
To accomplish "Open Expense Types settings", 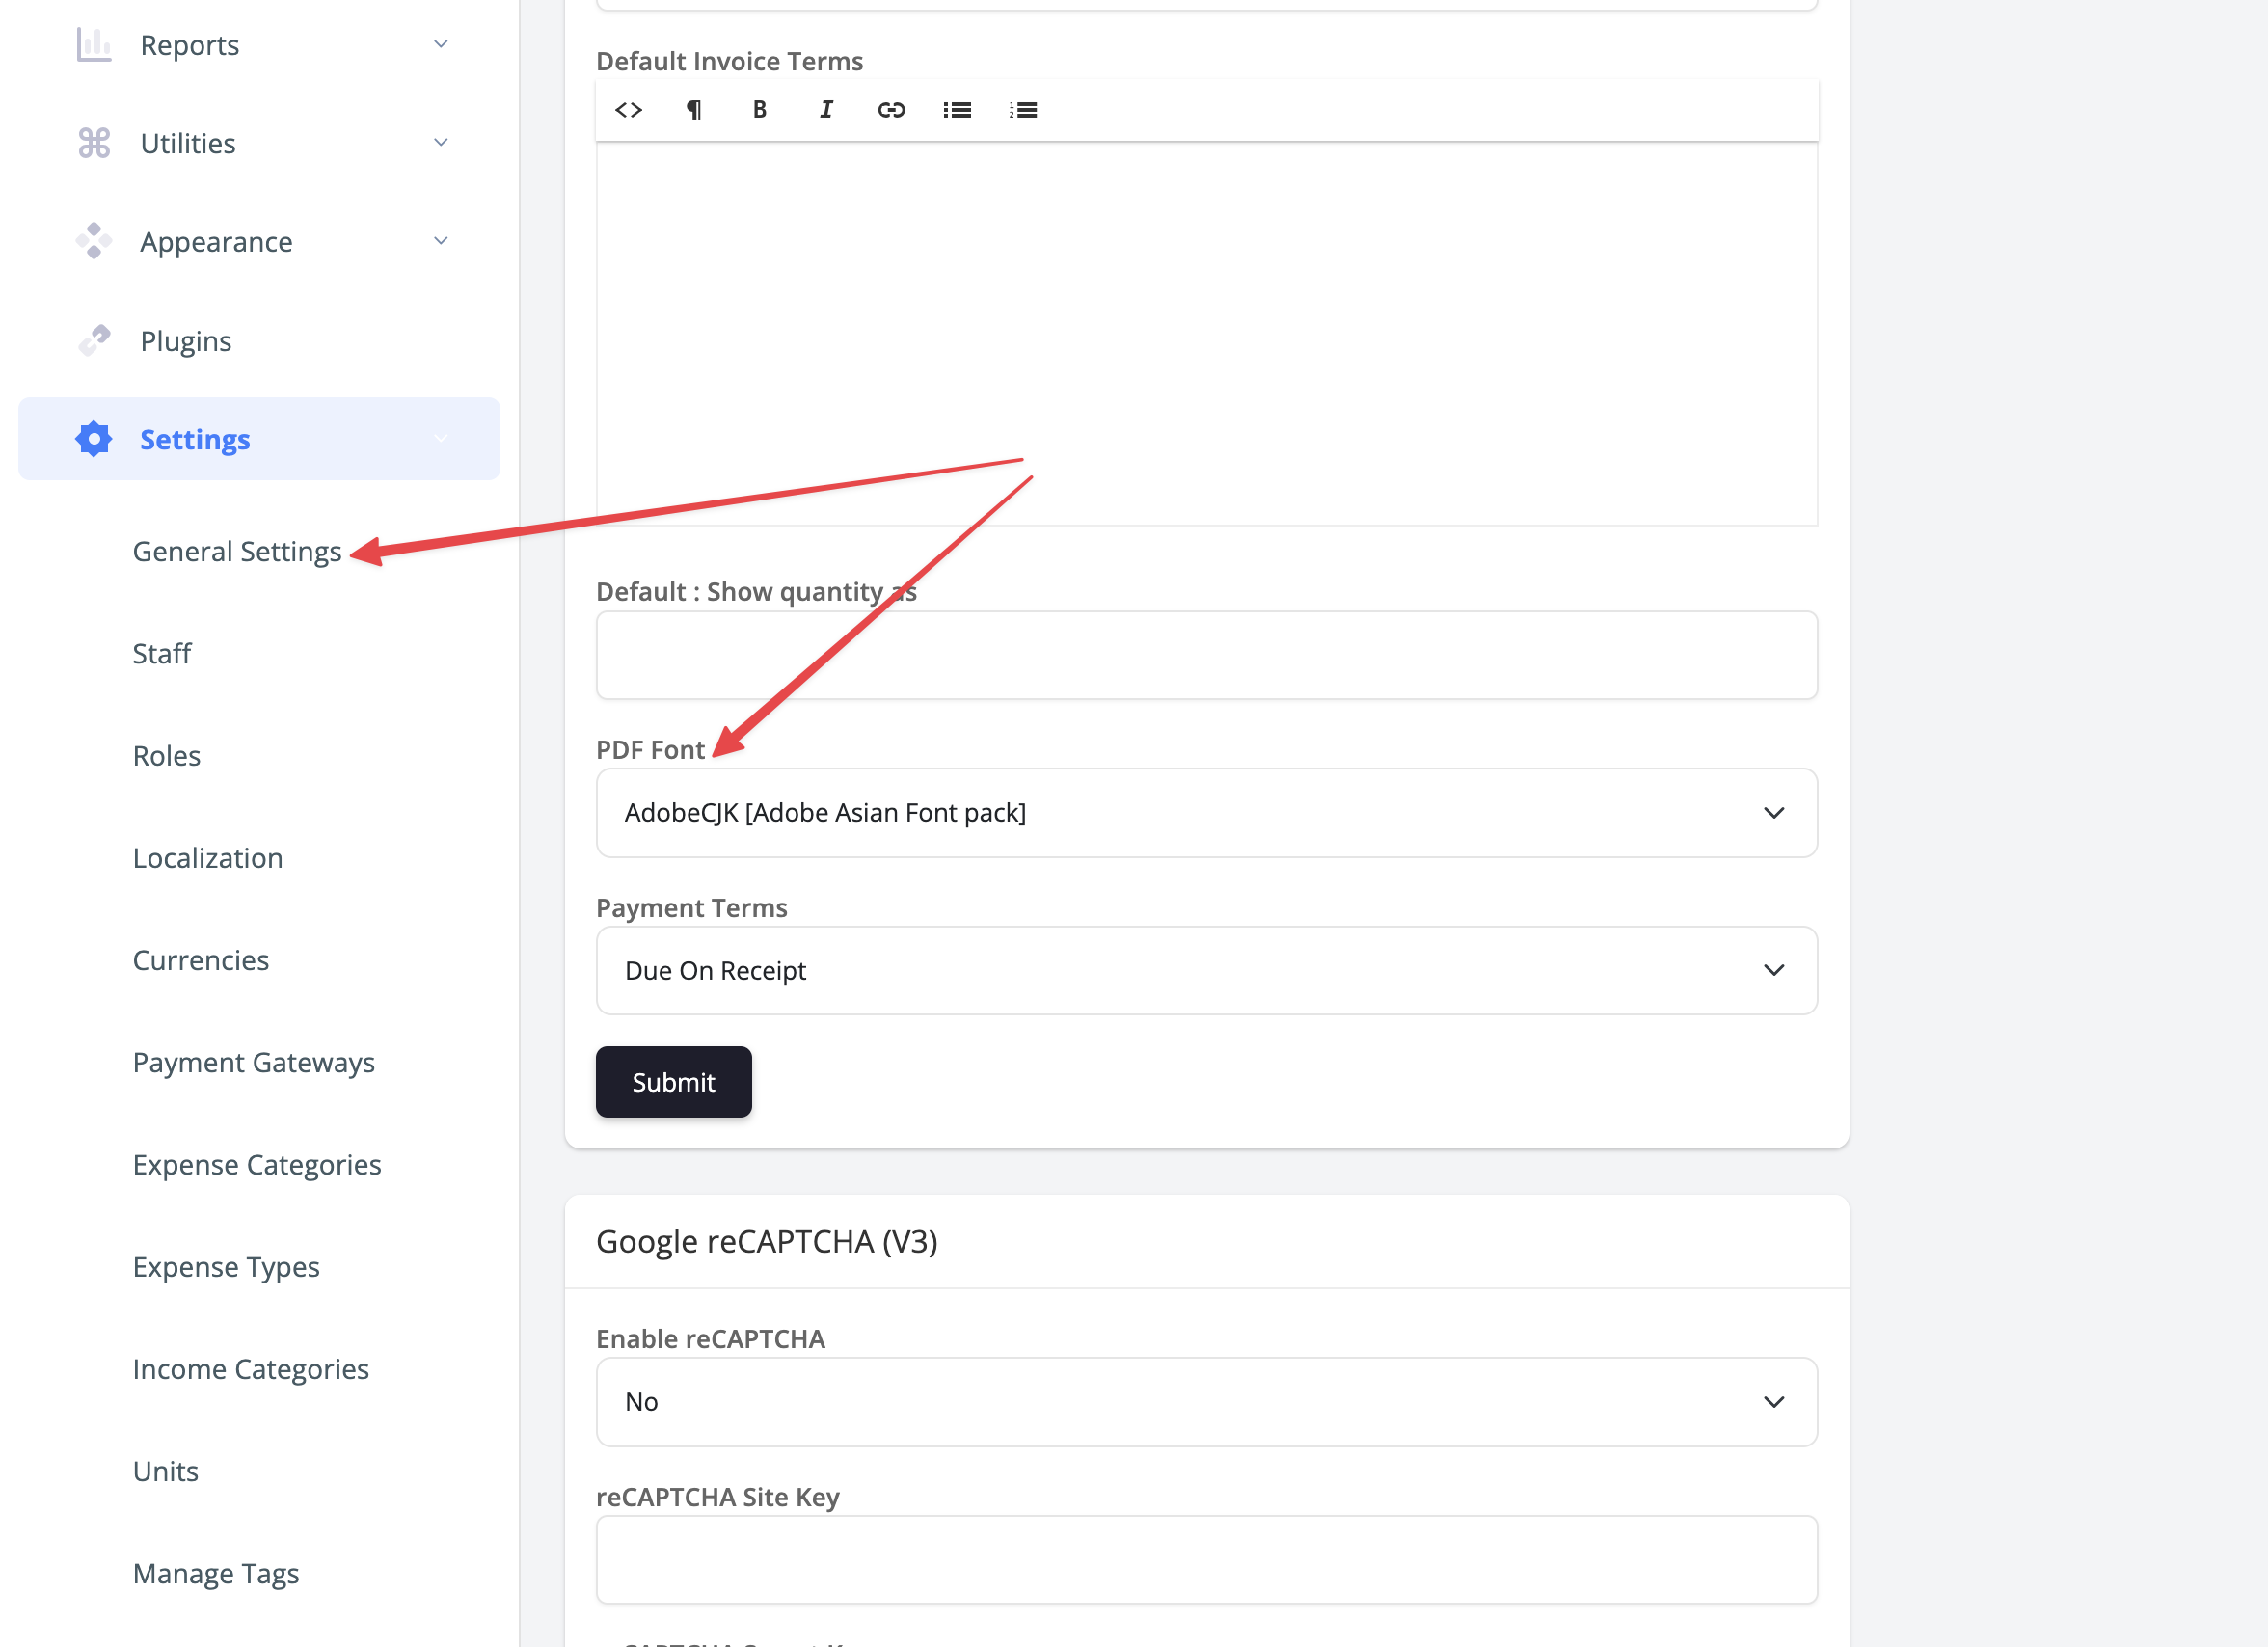I will (226, 1267).
